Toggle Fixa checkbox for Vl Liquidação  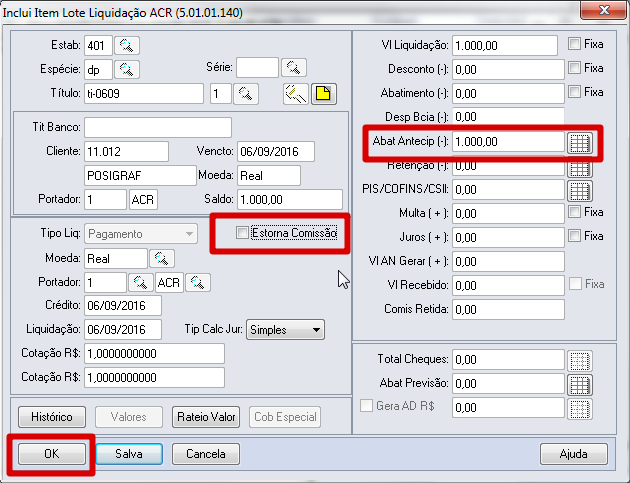575,44
